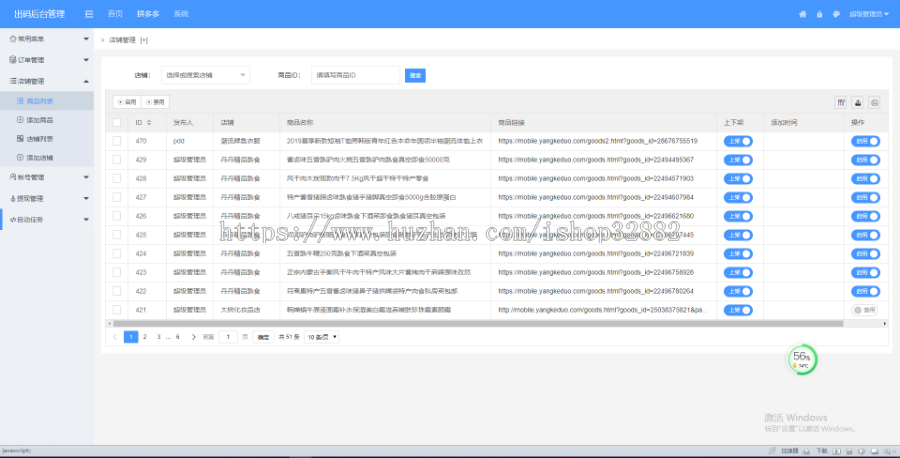Toggle the 上架 switch for row 470

[x=738, y=141]
